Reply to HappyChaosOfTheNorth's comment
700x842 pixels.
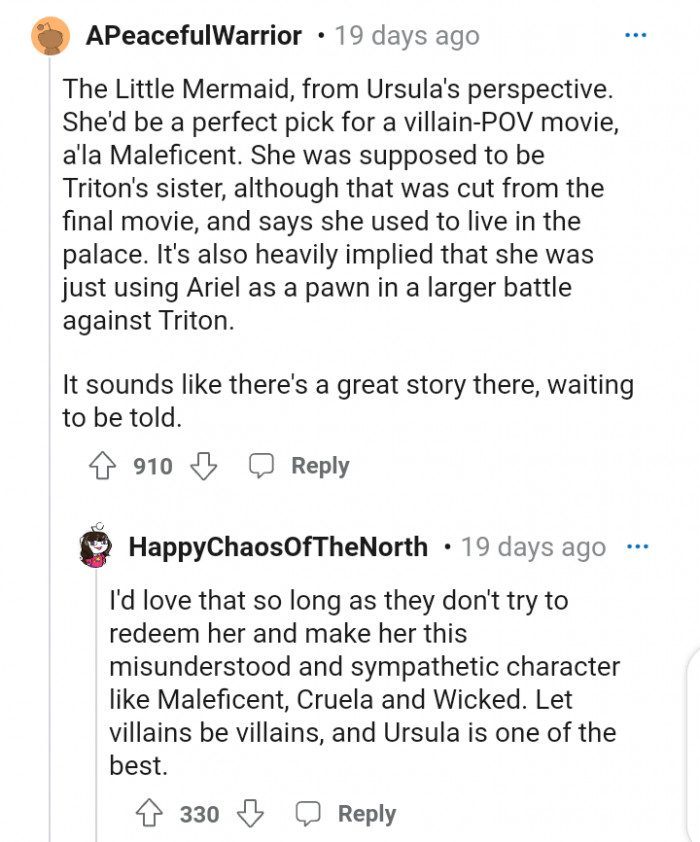(367, 813)
